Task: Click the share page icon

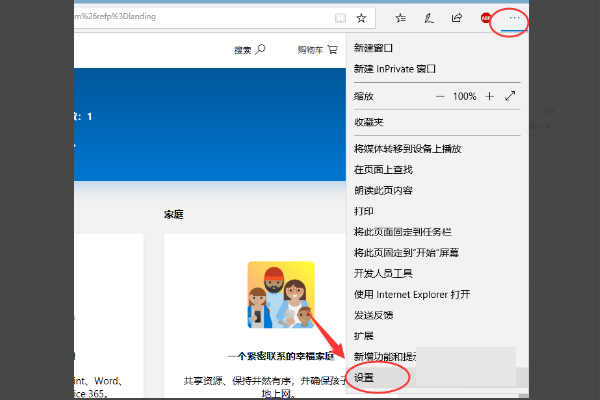Action: tap(457, 18)
